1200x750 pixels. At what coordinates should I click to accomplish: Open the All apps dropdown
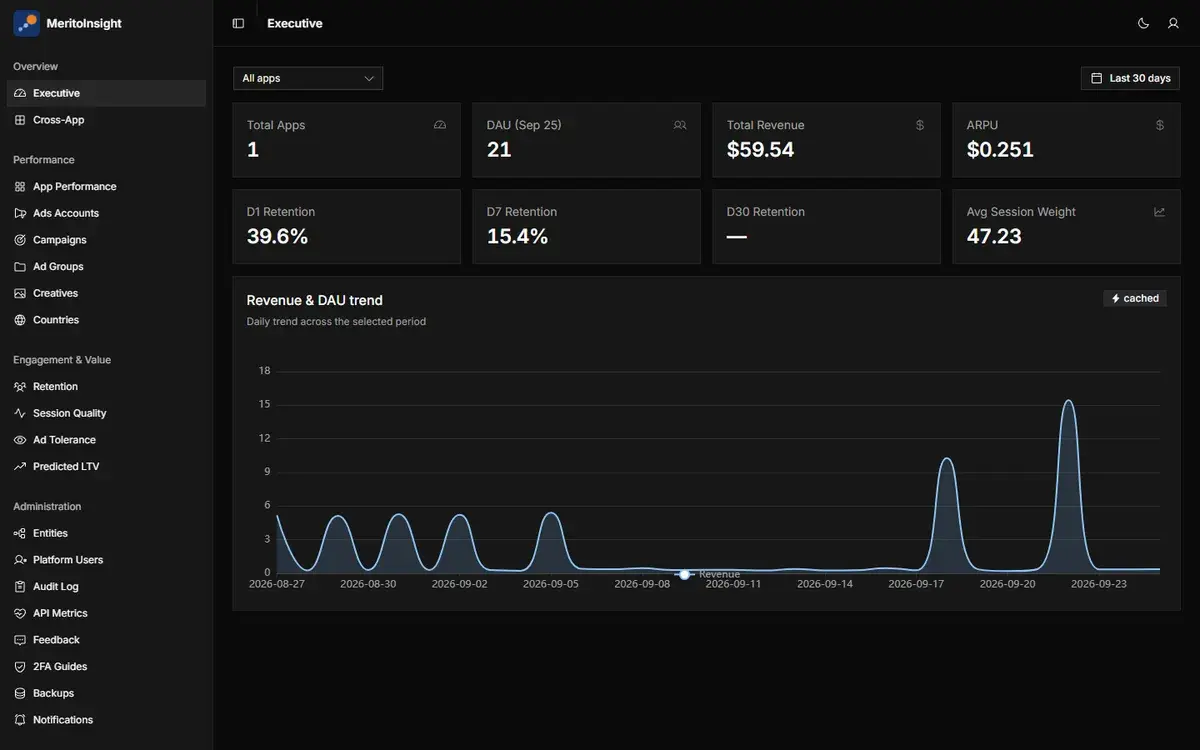click(x=308, y=78)
